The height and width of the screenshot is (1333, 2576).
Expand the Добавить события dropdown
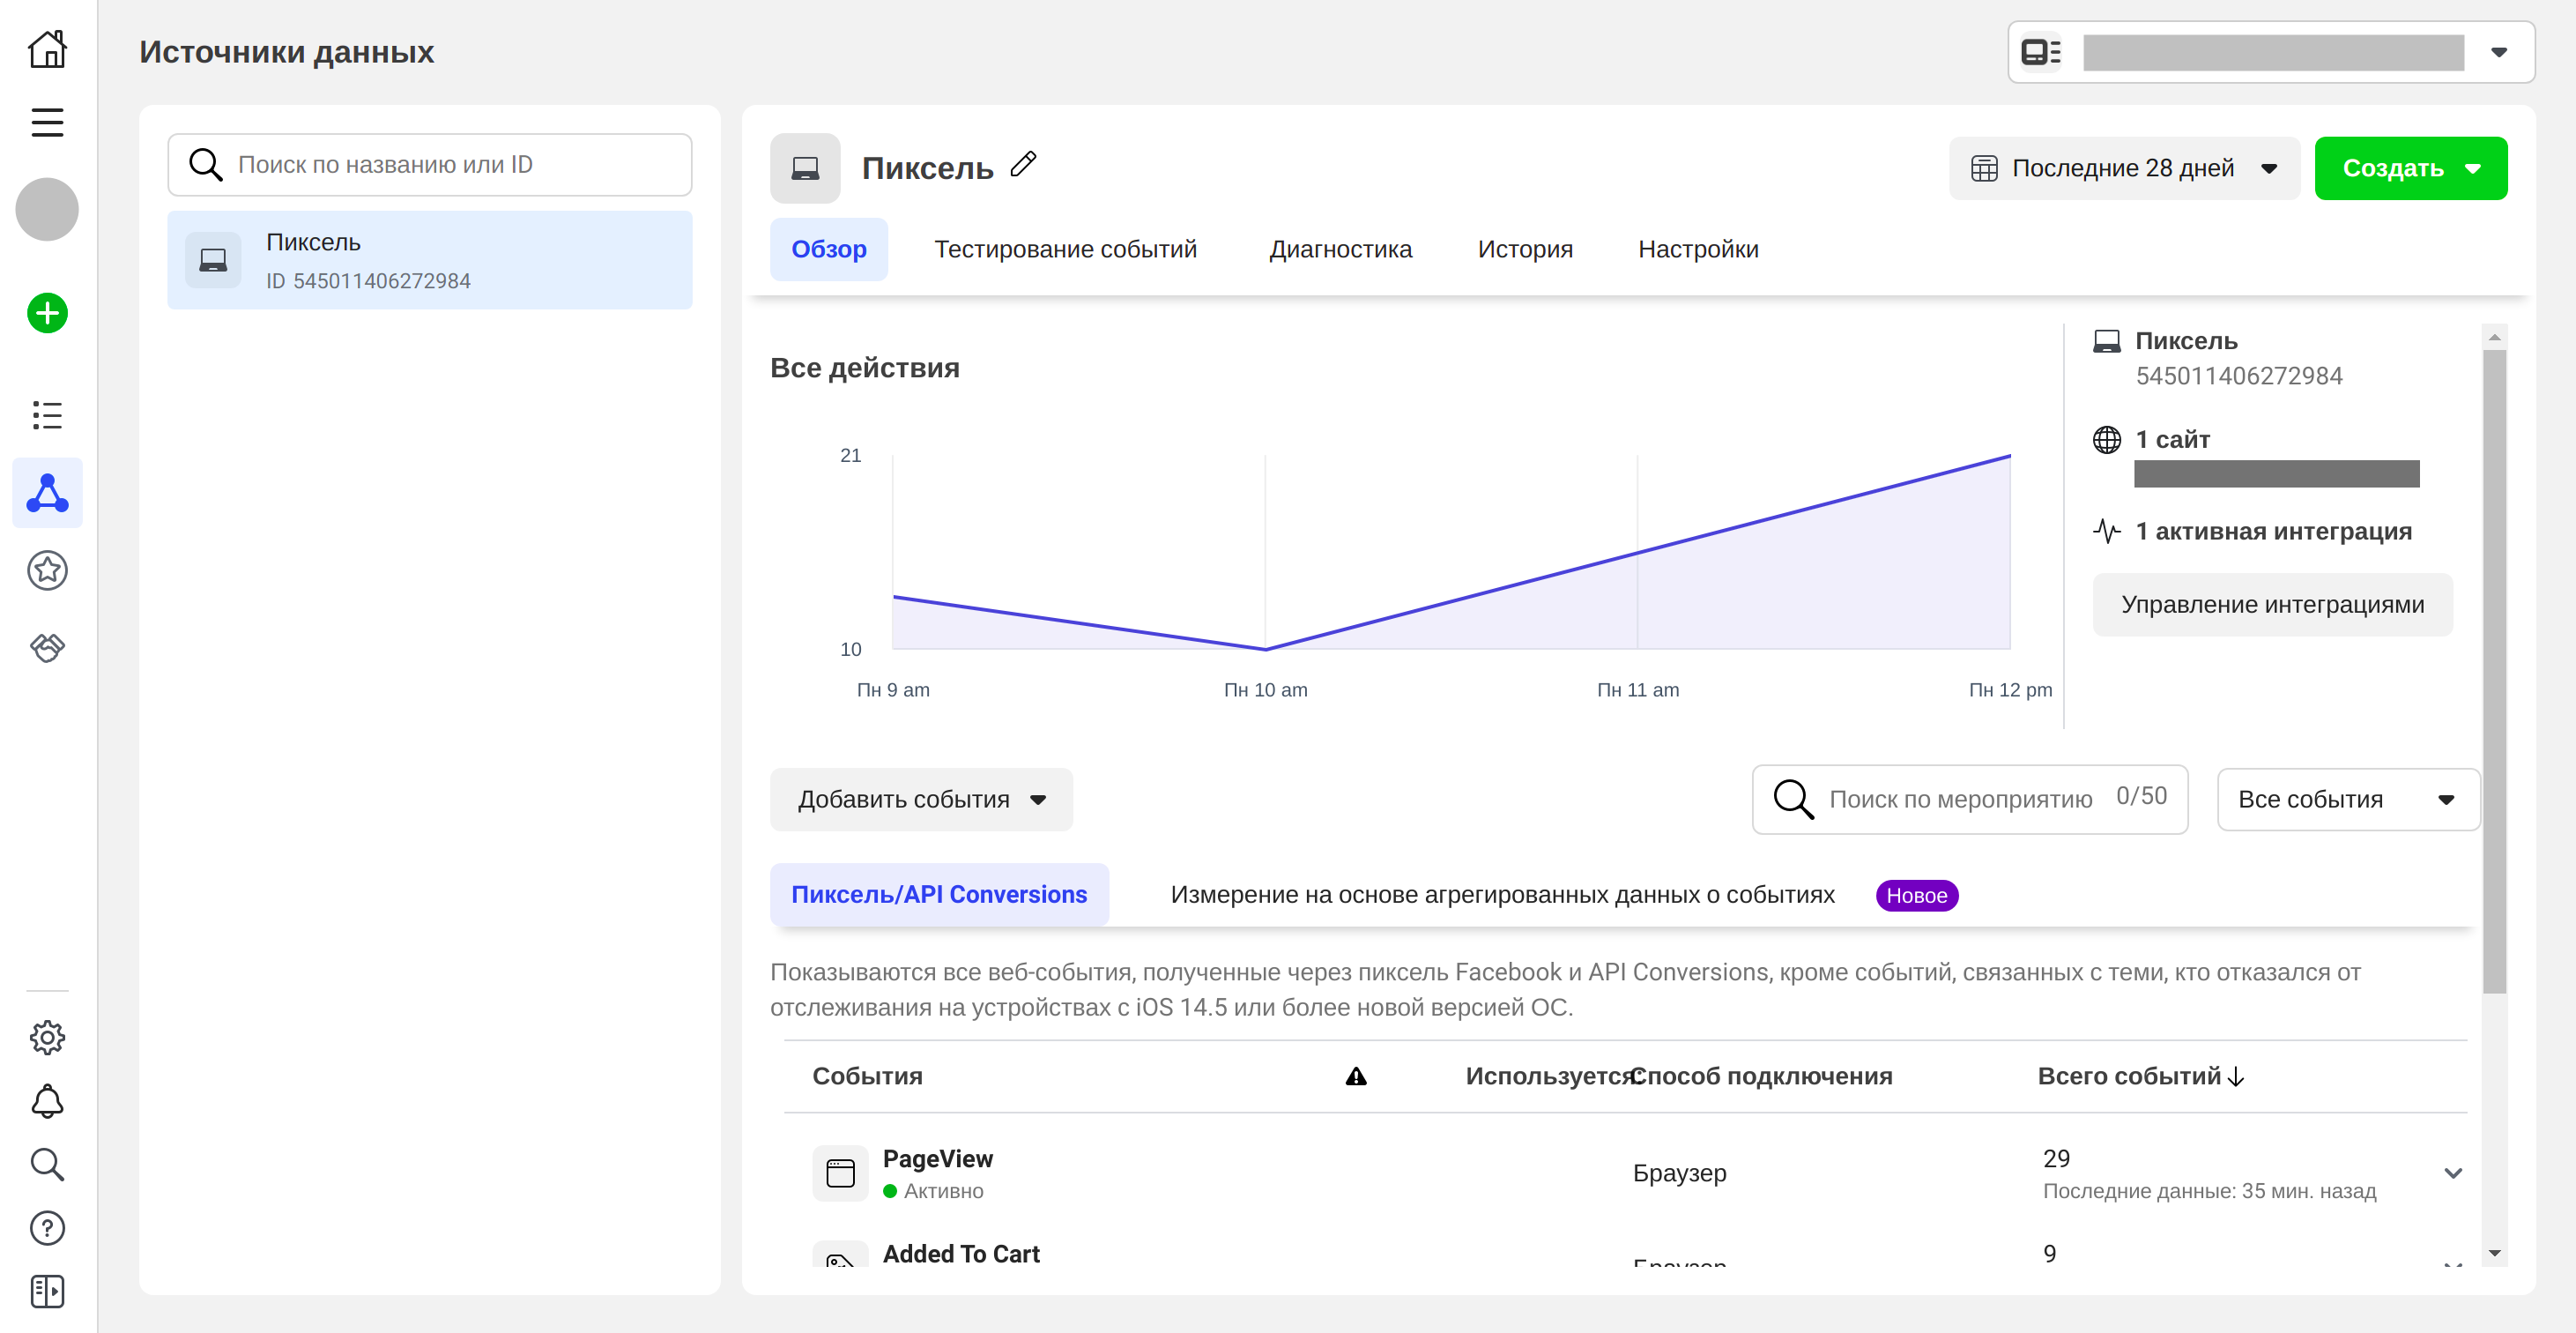point(920,799)
